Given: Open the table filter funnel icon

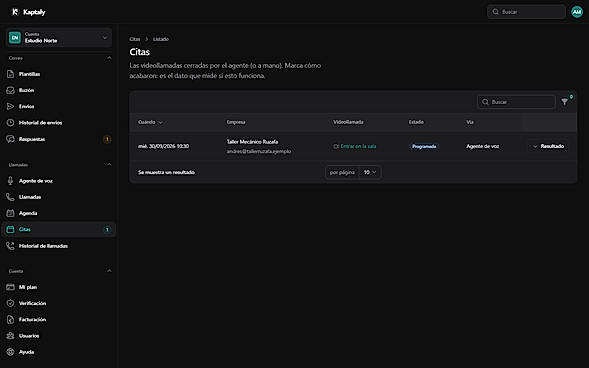Looking at the screenshot, I should (564, 102).
